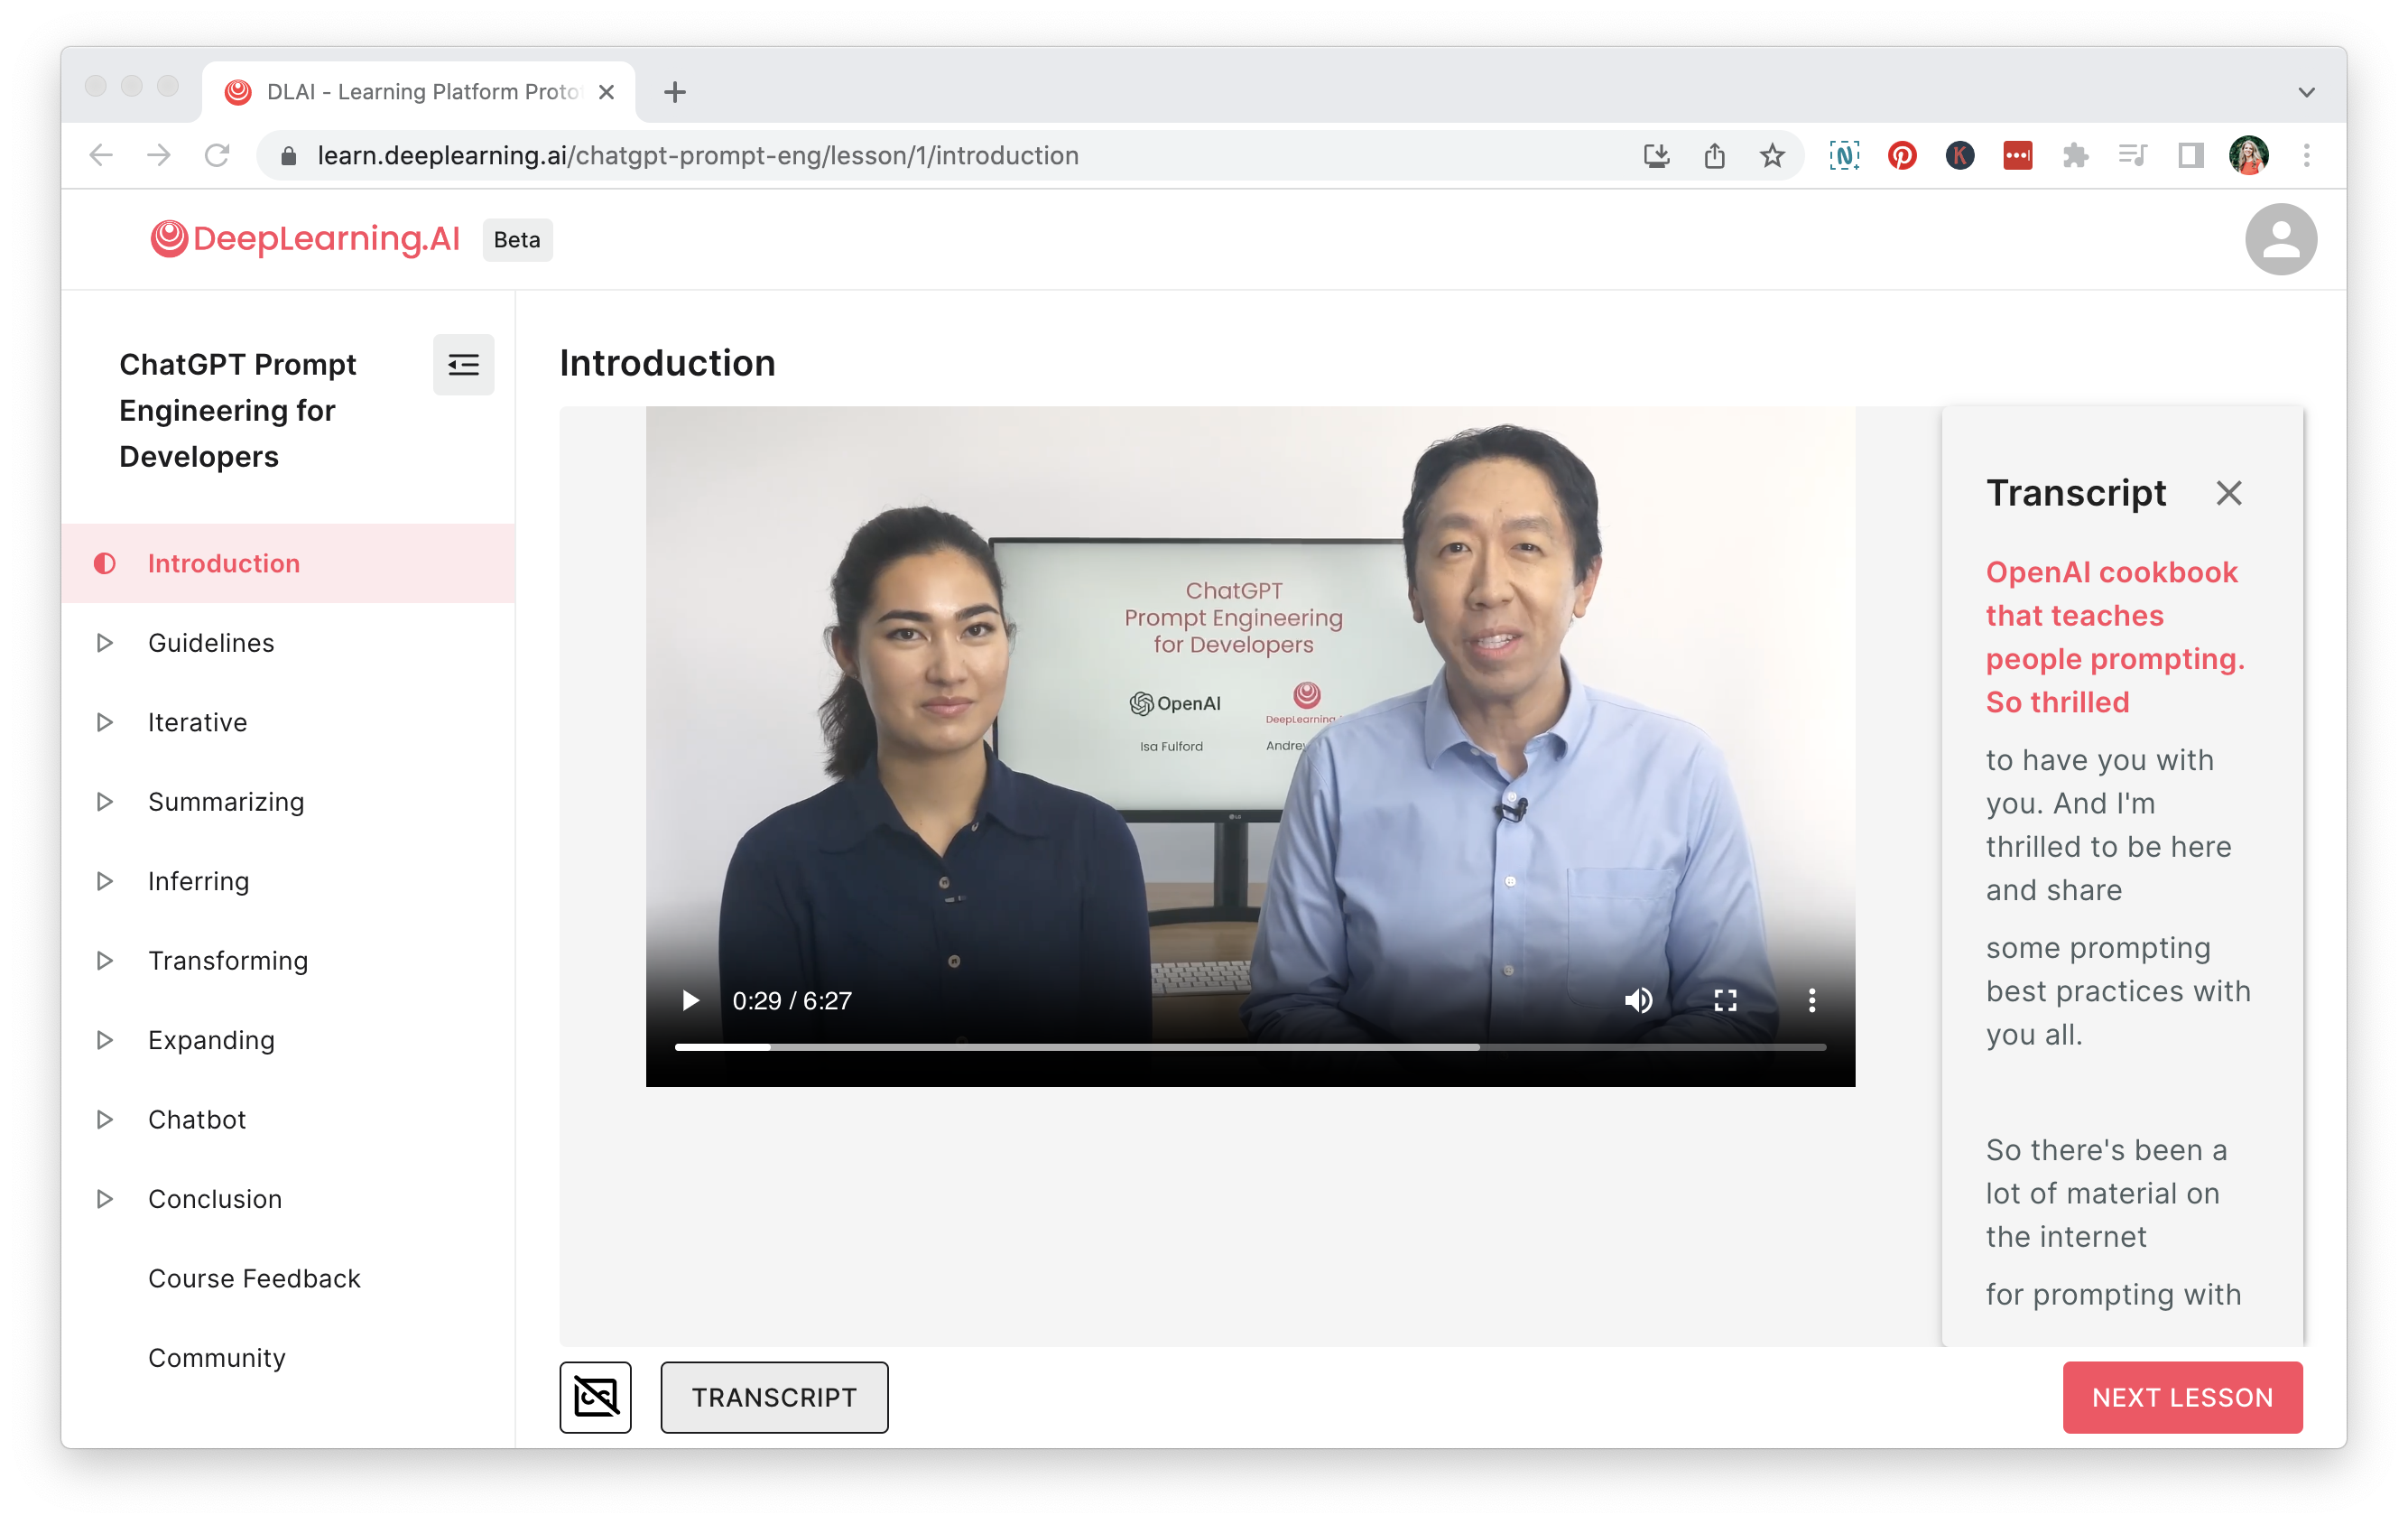Click the DeepLearning.AI logo
This screenshot has height=1524, width=2408.
point(305,239)
